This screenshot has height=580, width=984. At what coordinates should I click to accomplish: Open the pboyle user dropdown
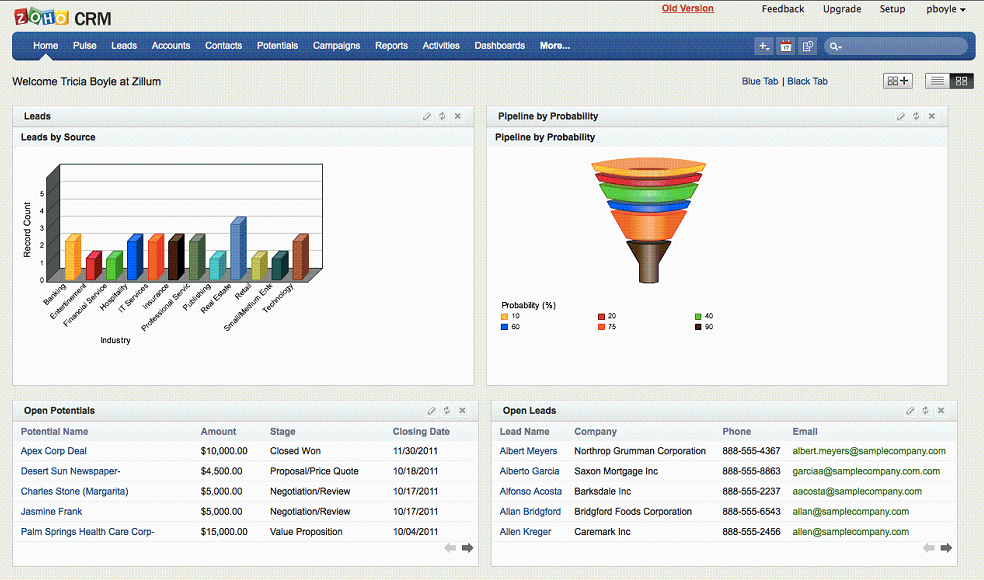coord(946,9)
